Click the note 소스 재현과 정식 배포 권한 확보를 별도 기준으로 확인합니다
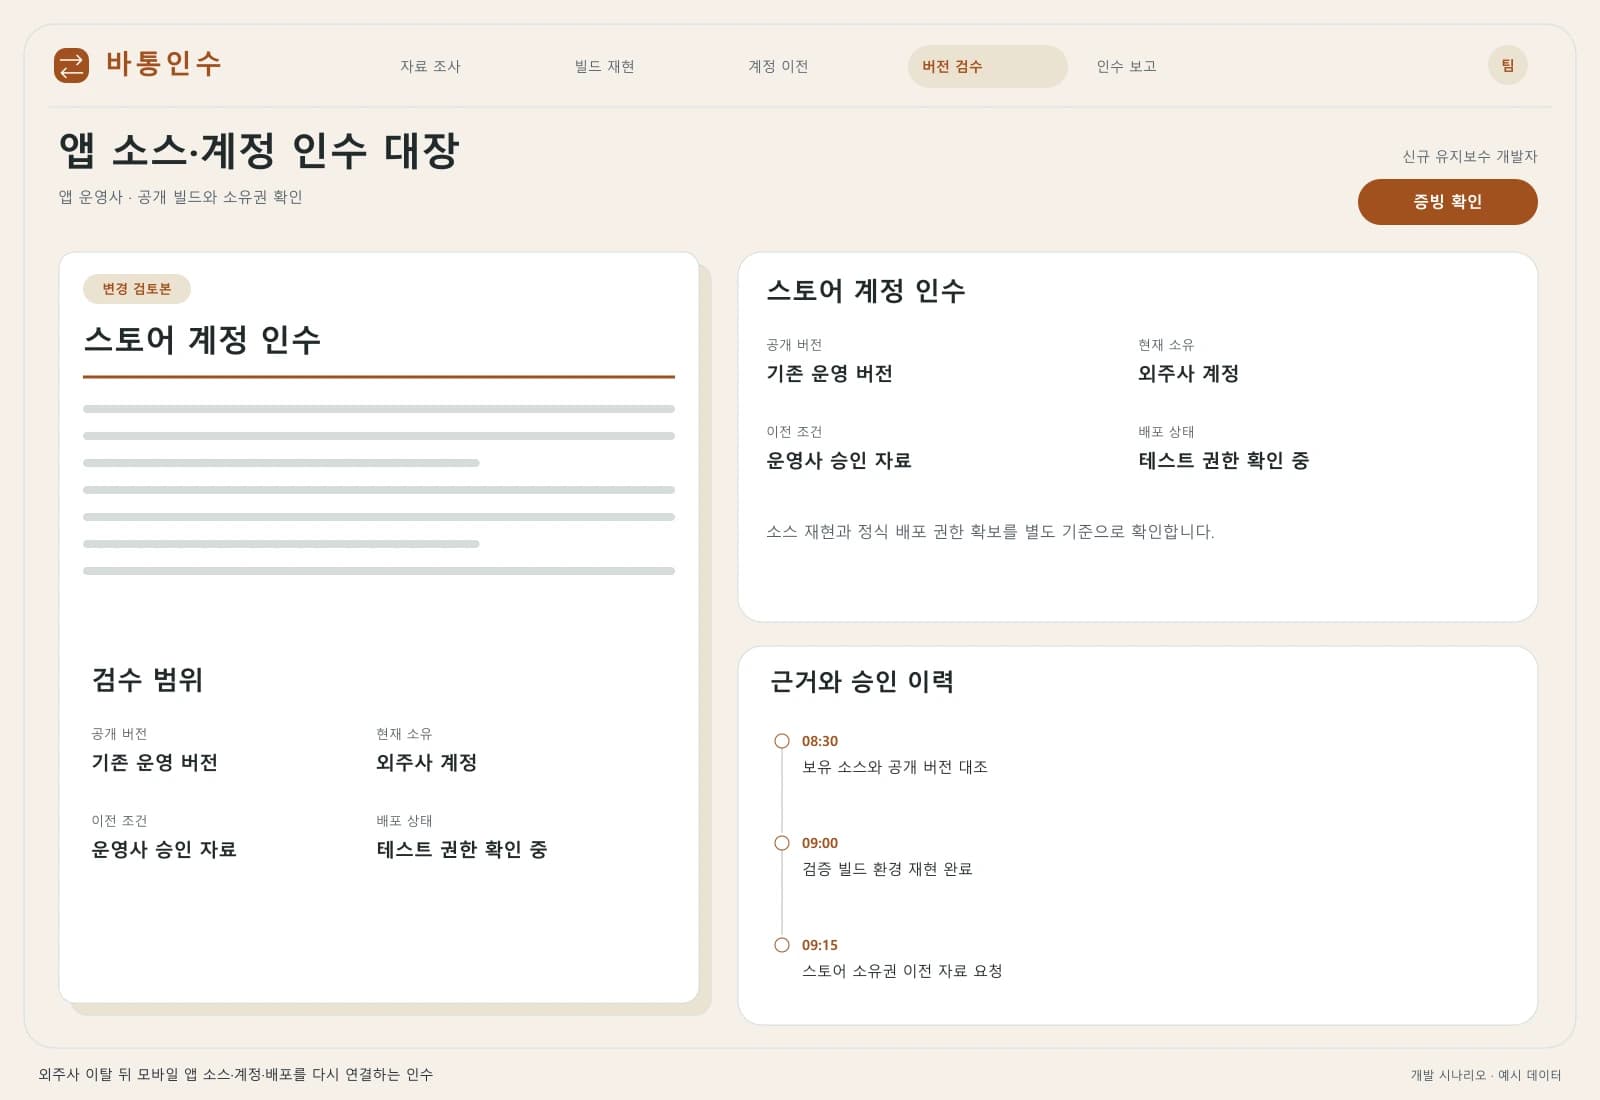The image size is (1600, 1100). pyautogui.click(x=990, y=532)
